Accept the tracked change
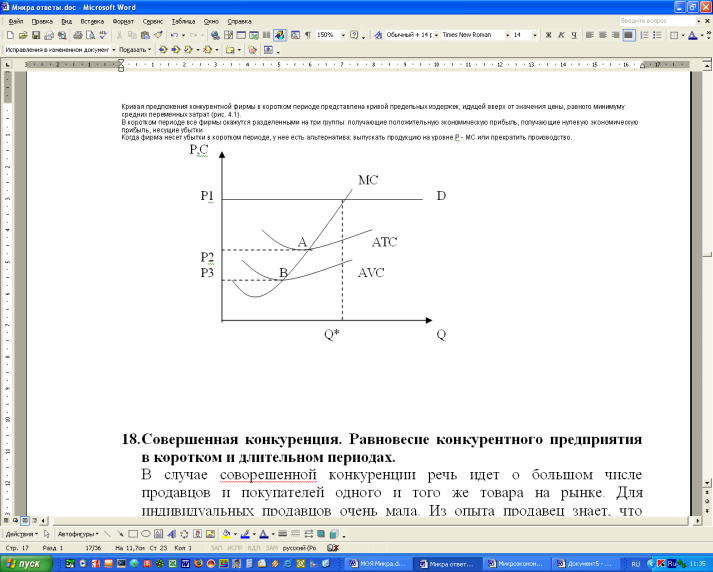 [x=188, y=50]
